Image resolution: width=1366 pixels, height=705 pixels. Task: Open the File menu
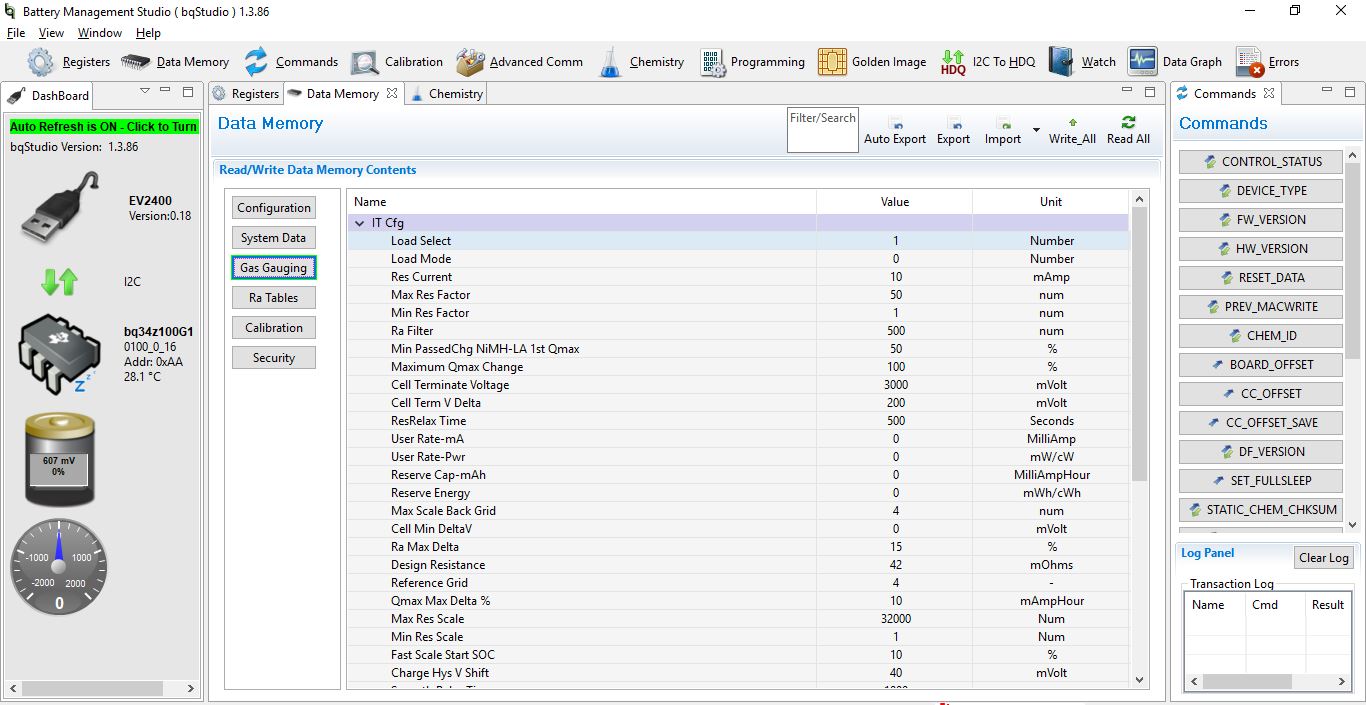15,33
